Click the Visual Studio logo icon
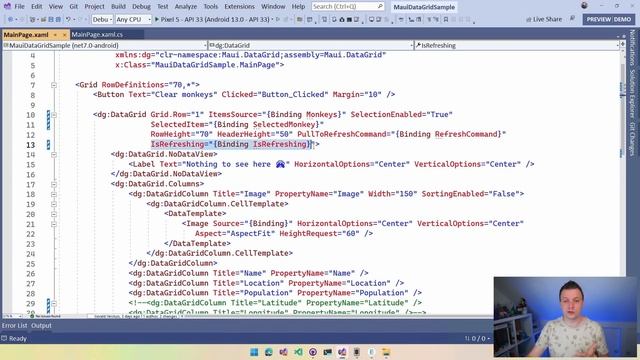 7,6
